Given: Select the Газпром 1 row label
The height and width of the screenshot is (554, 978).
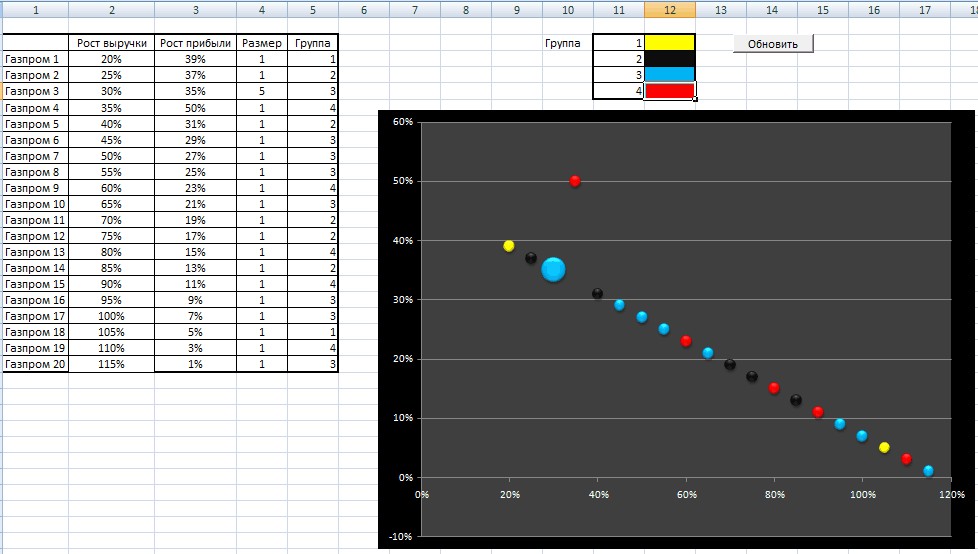Looking at the screenshot, I should 36,59.
